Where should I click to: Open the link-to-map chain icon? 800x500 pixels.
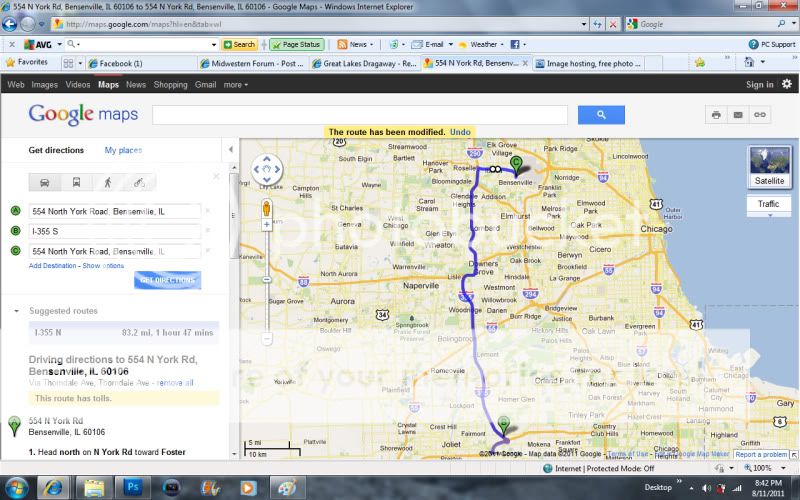pos(760,115)
